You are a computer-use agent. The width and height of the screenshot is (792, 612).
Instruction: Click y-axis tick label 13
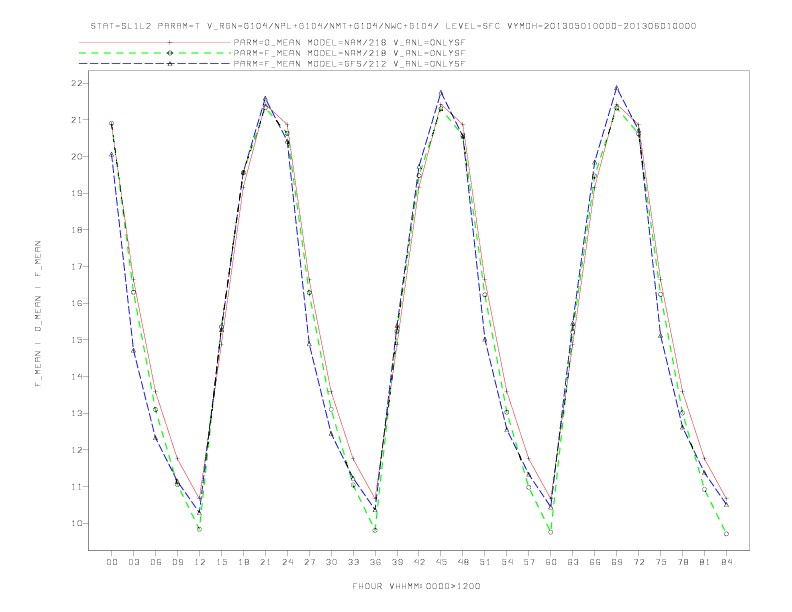[76, 413]
